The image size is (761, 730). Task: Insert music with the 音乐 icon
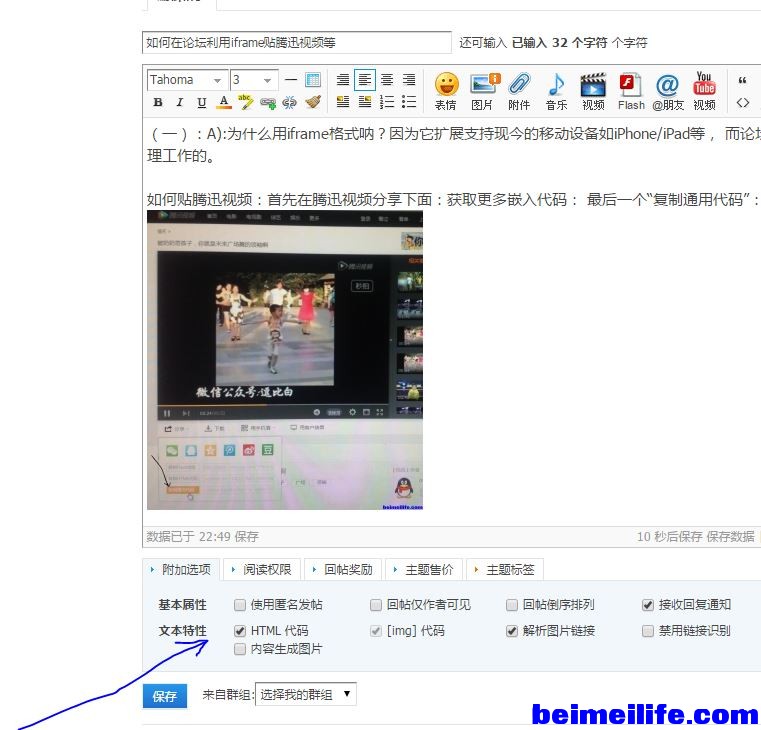[556, 89]
